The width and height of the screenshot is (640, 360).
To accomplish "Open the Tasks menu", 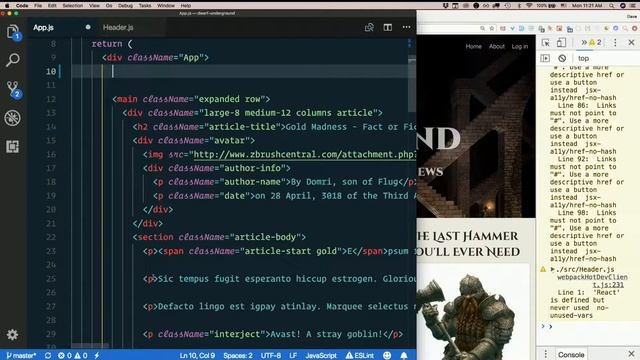I will [145, 6].
